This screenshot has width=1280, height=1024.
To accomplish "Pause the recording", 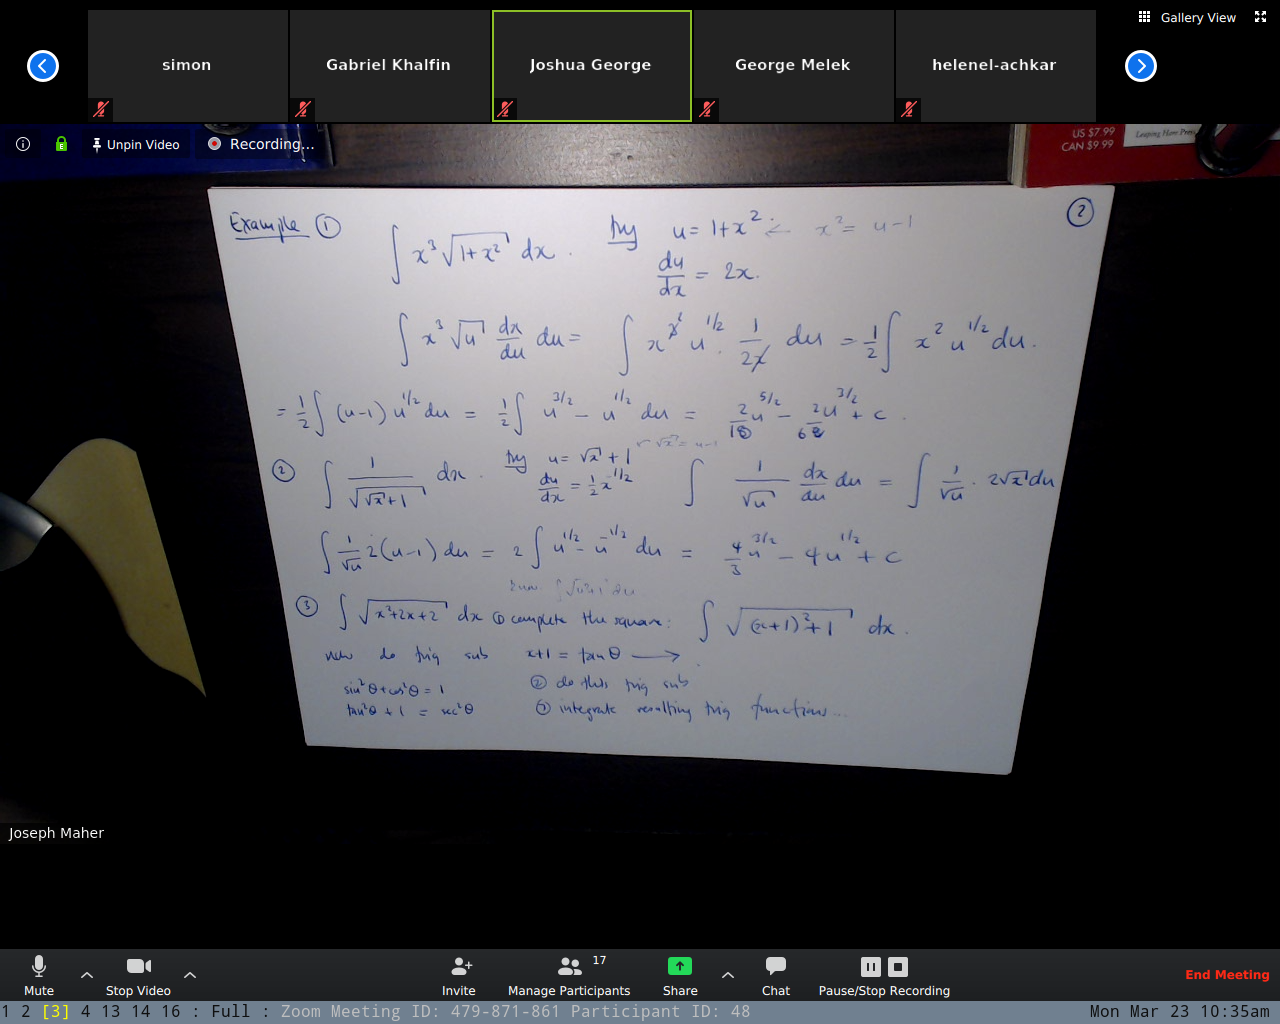I will click(871, 967).
